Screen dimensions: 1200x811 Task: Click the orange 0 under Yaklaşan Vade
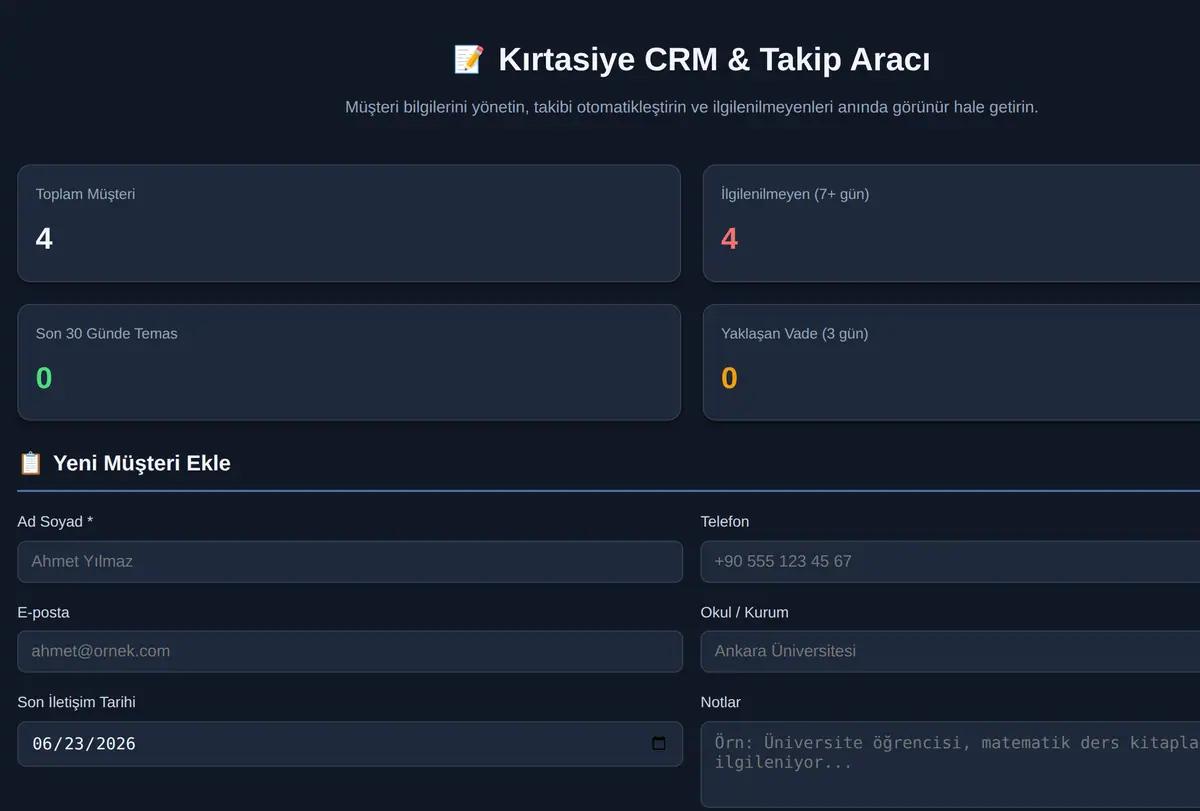[730, 378]
